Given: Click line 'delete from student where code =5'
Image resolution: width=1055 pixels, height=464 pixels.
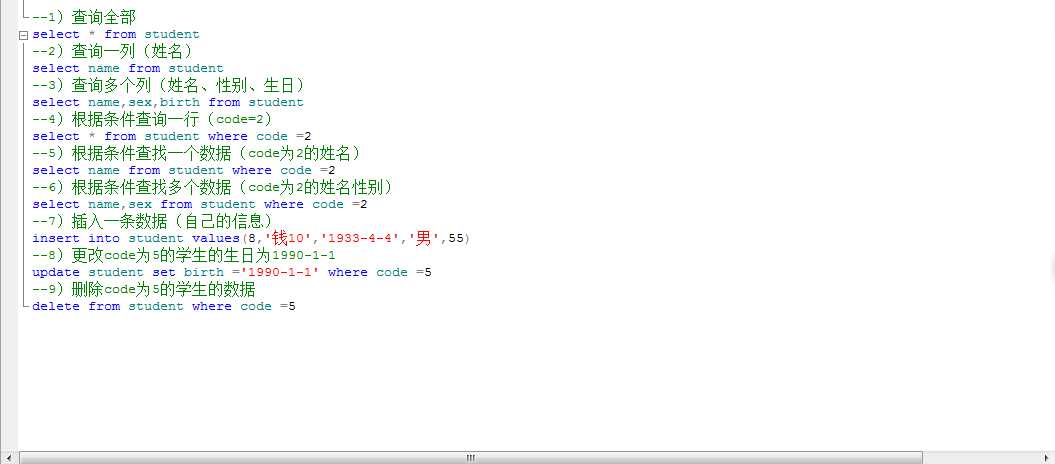Looking at the screenshot, I should pos(164,307).
